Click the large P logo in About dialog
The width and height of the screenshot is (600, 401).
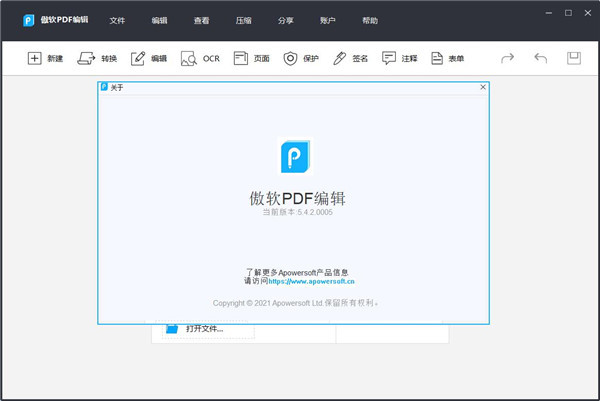[x=295, y=156]
